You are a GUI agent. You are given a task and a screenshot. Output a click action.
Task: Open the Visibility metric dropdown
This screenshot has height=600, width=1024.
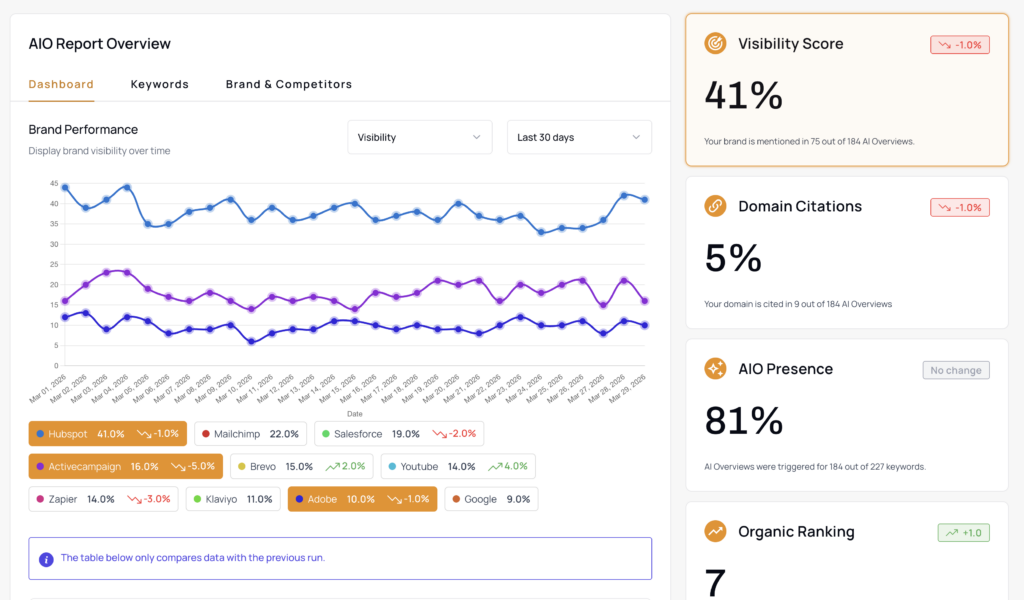[x=419, y=137]
